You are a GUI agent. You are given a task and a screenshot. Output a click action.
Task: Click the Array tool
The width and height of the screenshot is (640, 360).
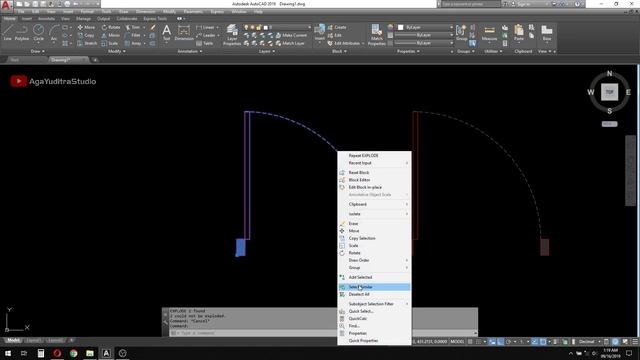click(x=133, y=43)
